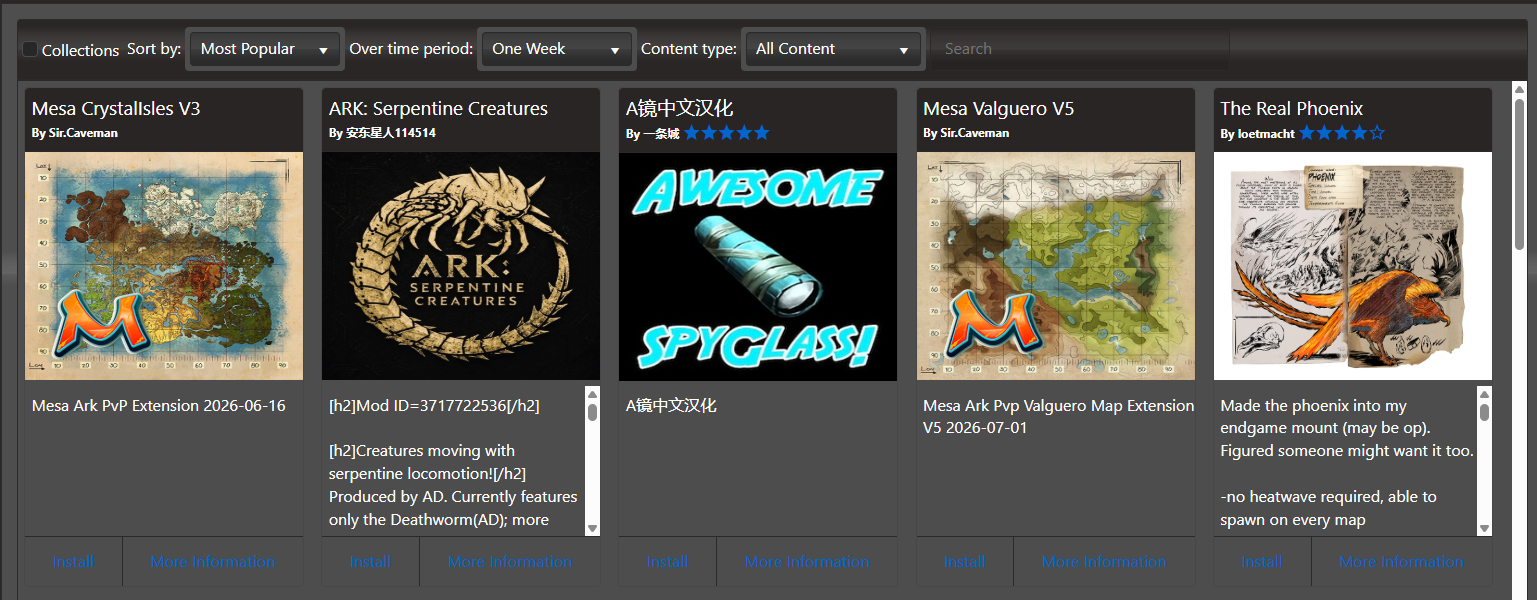This screenshot has width=1537, height=600.
Task: Install ARK: Serpentine Creatures mod
Action: point(370,562)
